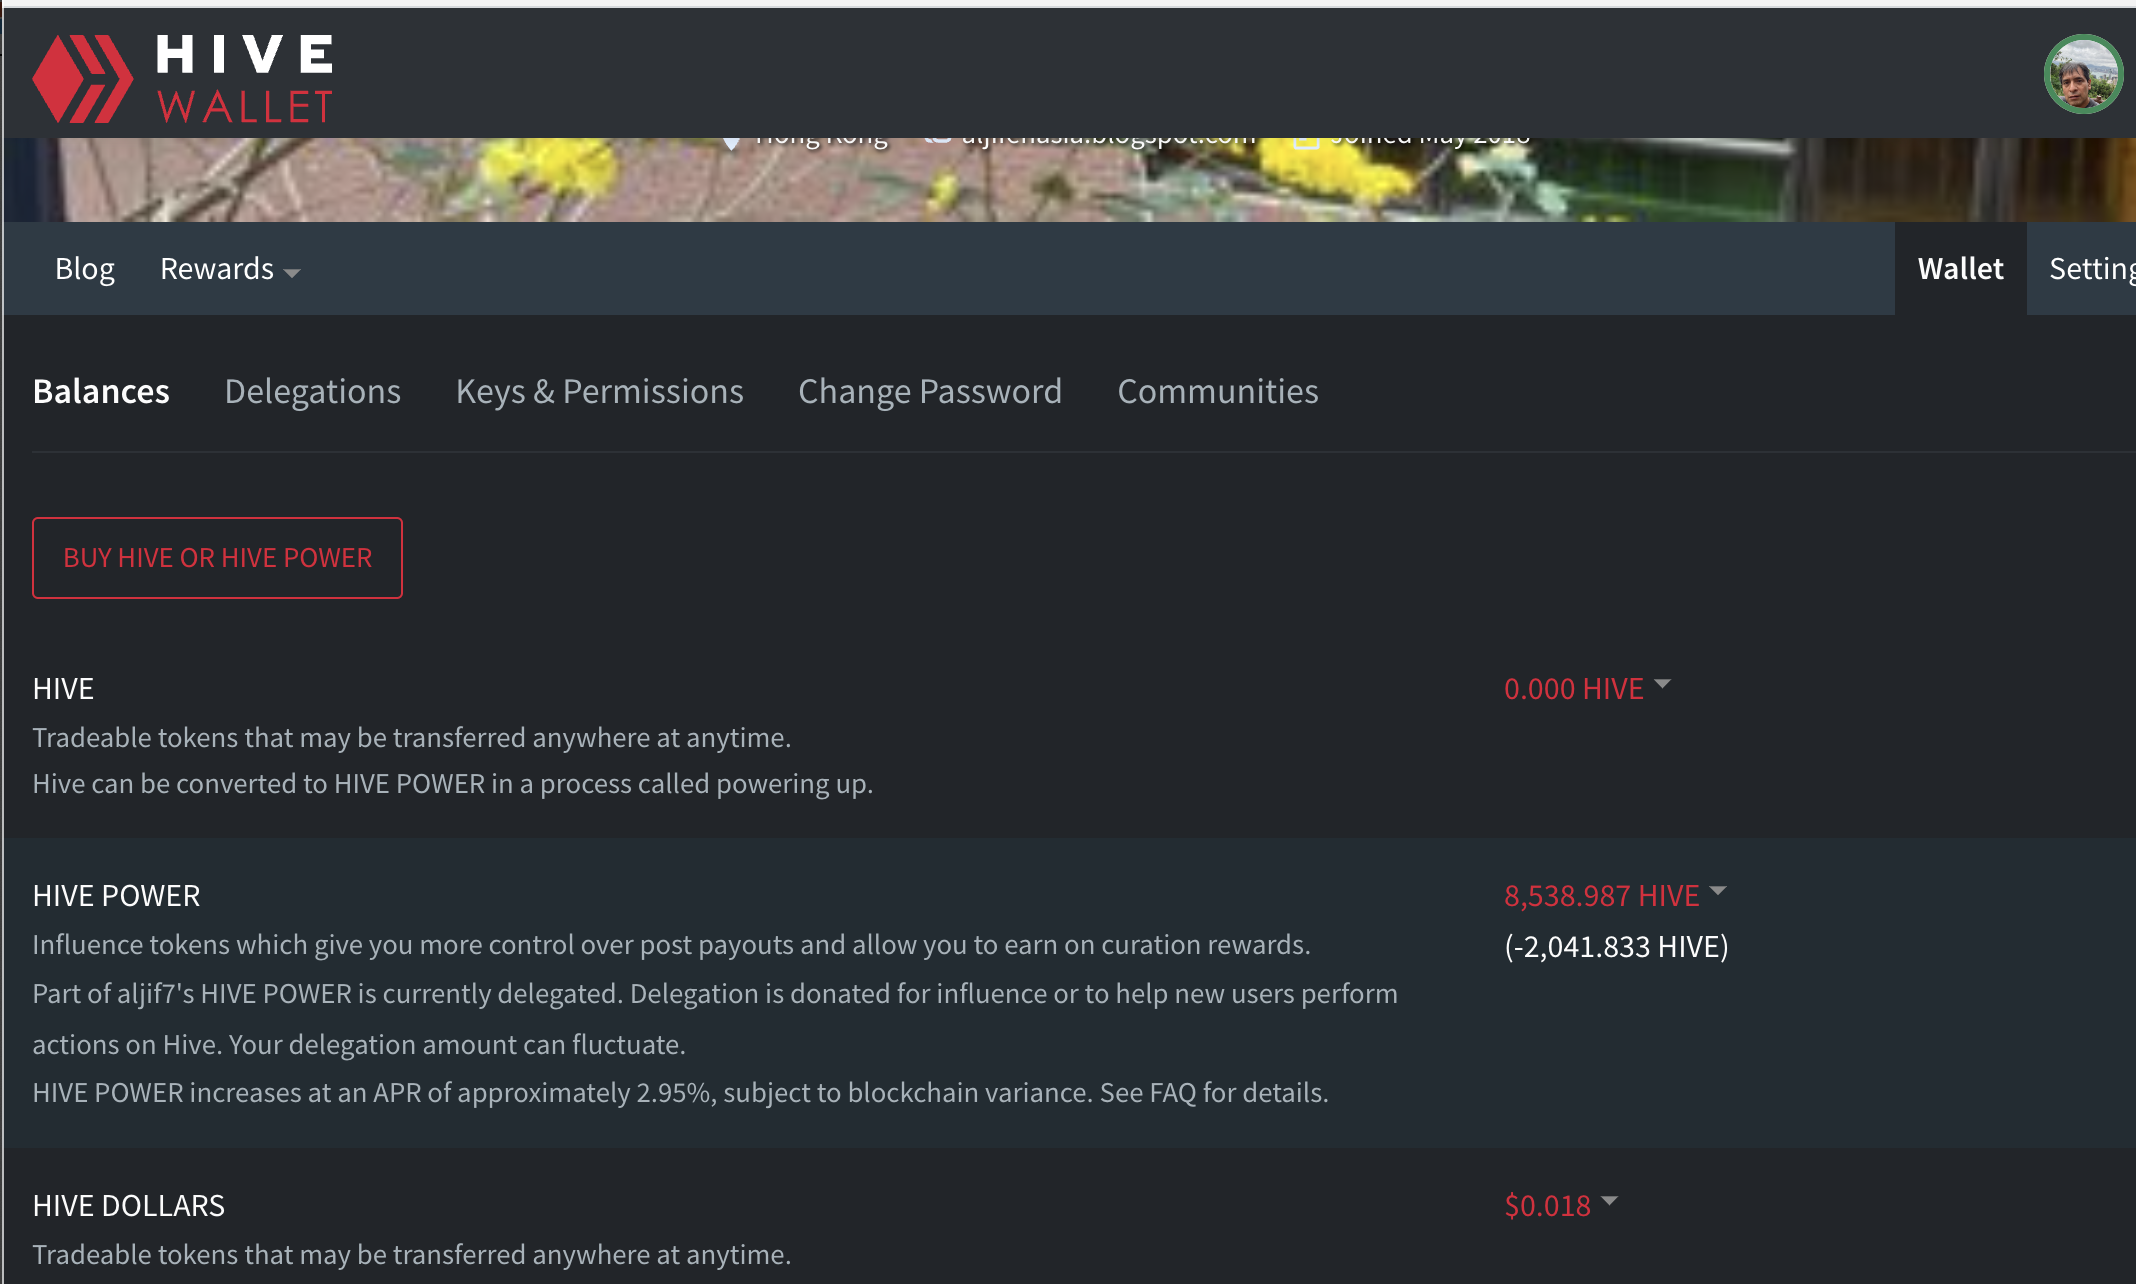Go to Change Password section

(930, 391)
